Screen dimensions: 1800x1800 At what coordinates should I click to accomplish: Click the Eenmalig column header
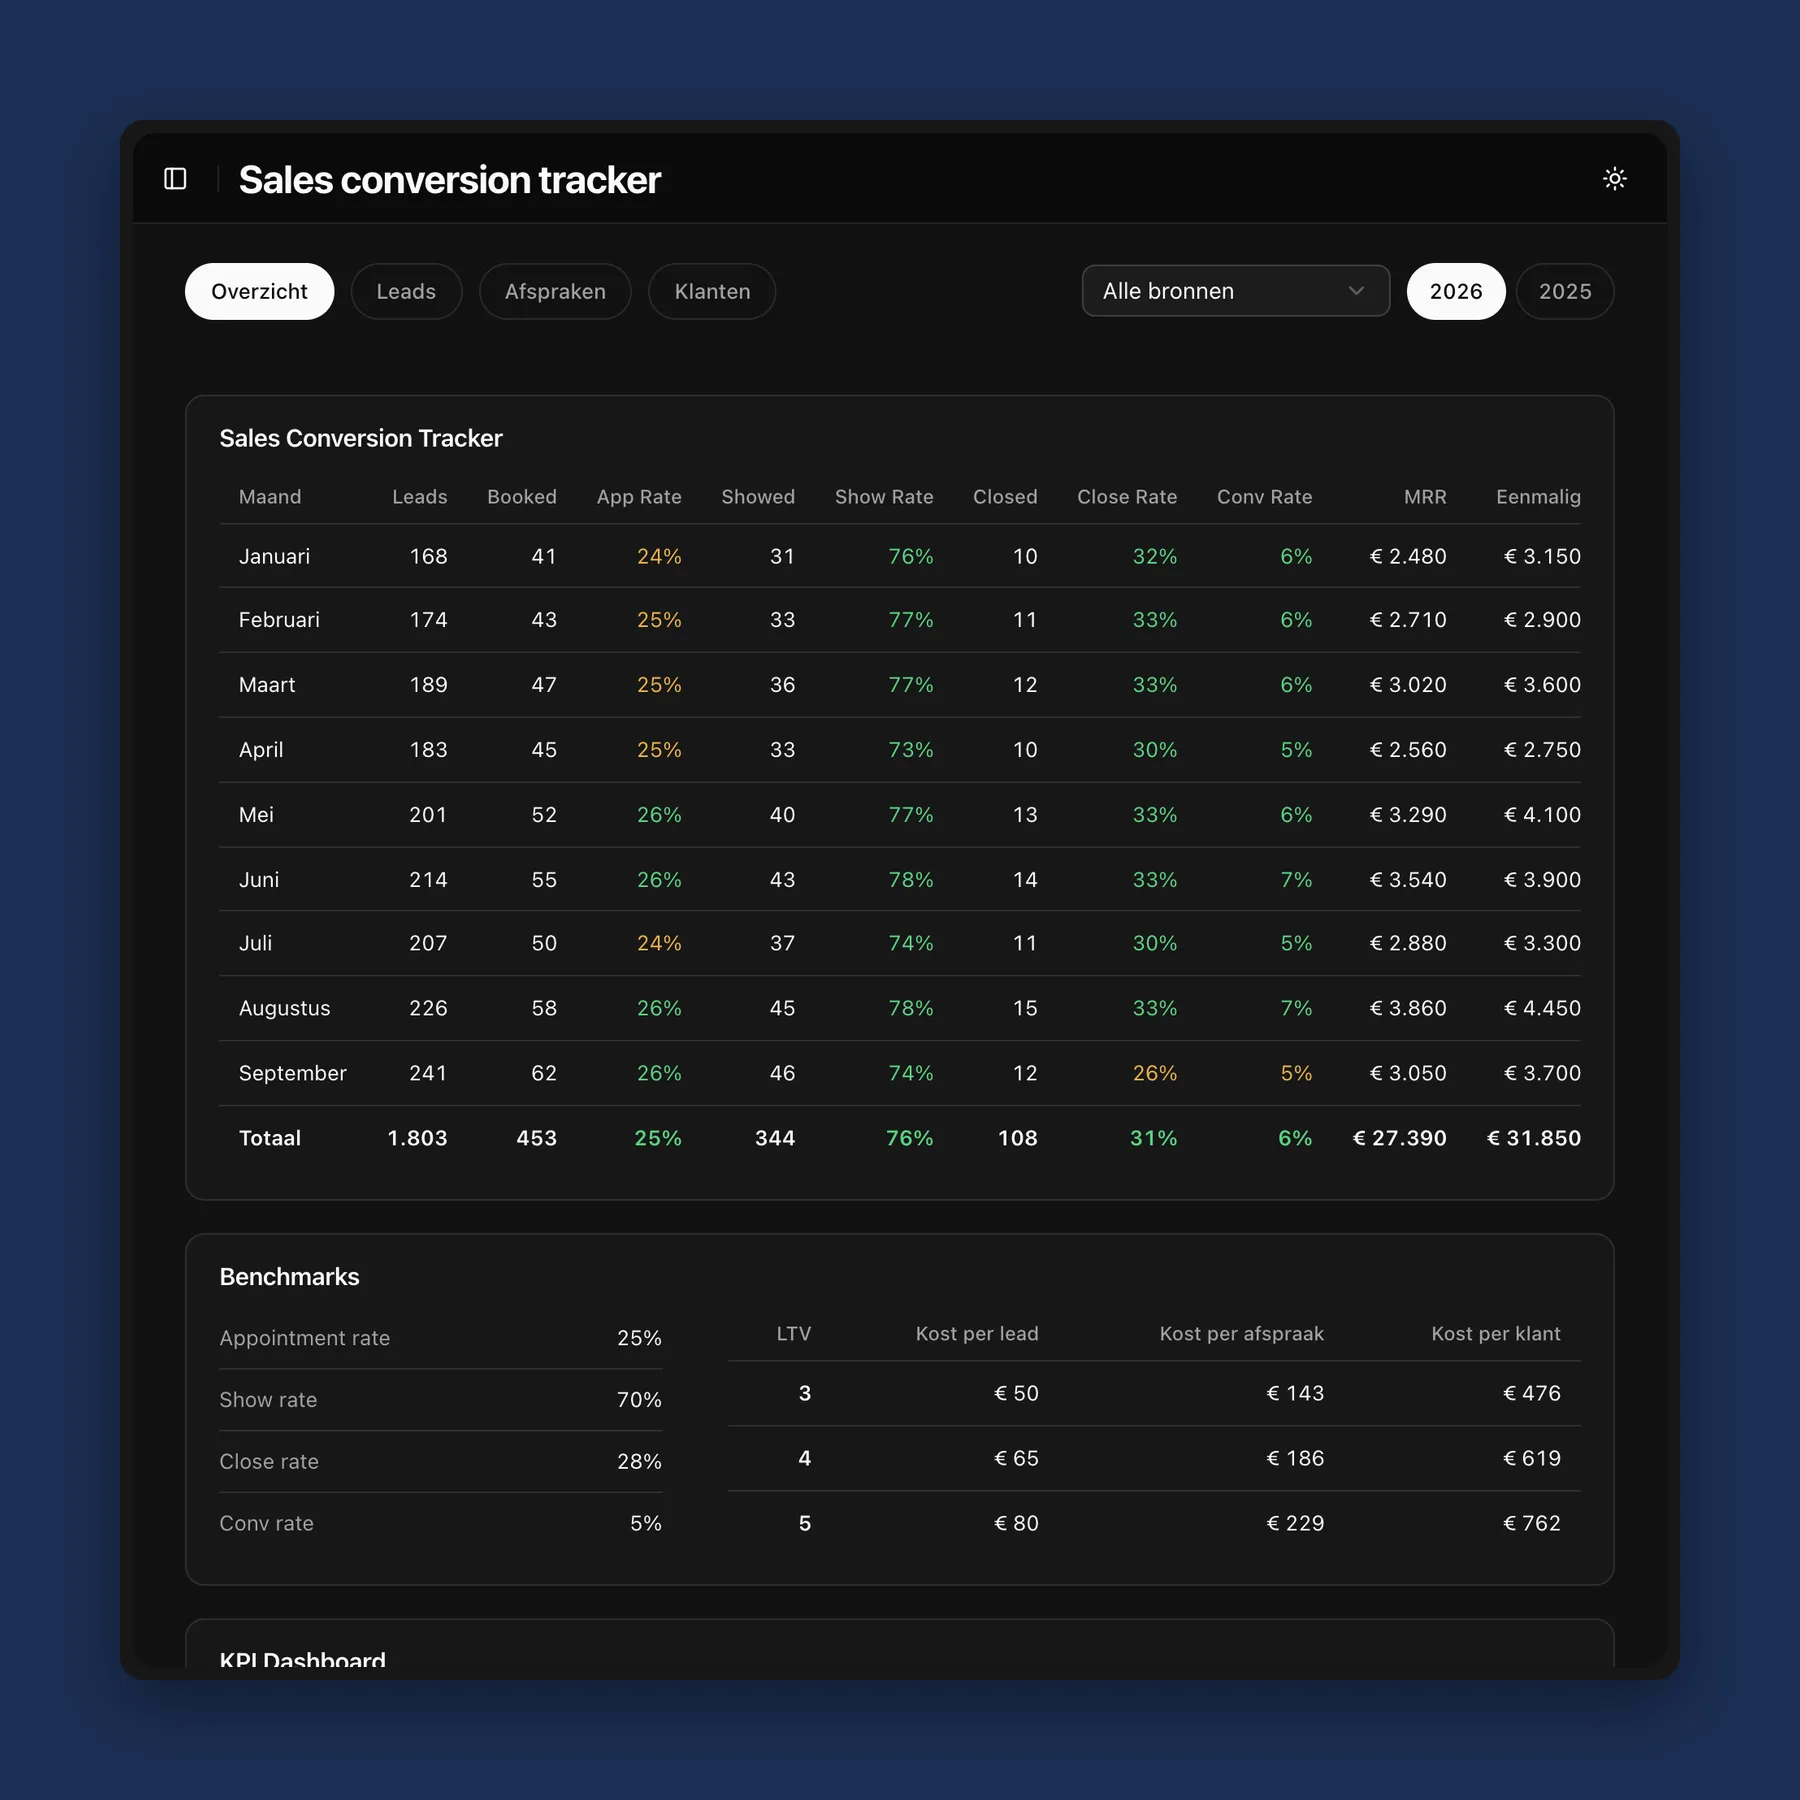point(1538,497)
